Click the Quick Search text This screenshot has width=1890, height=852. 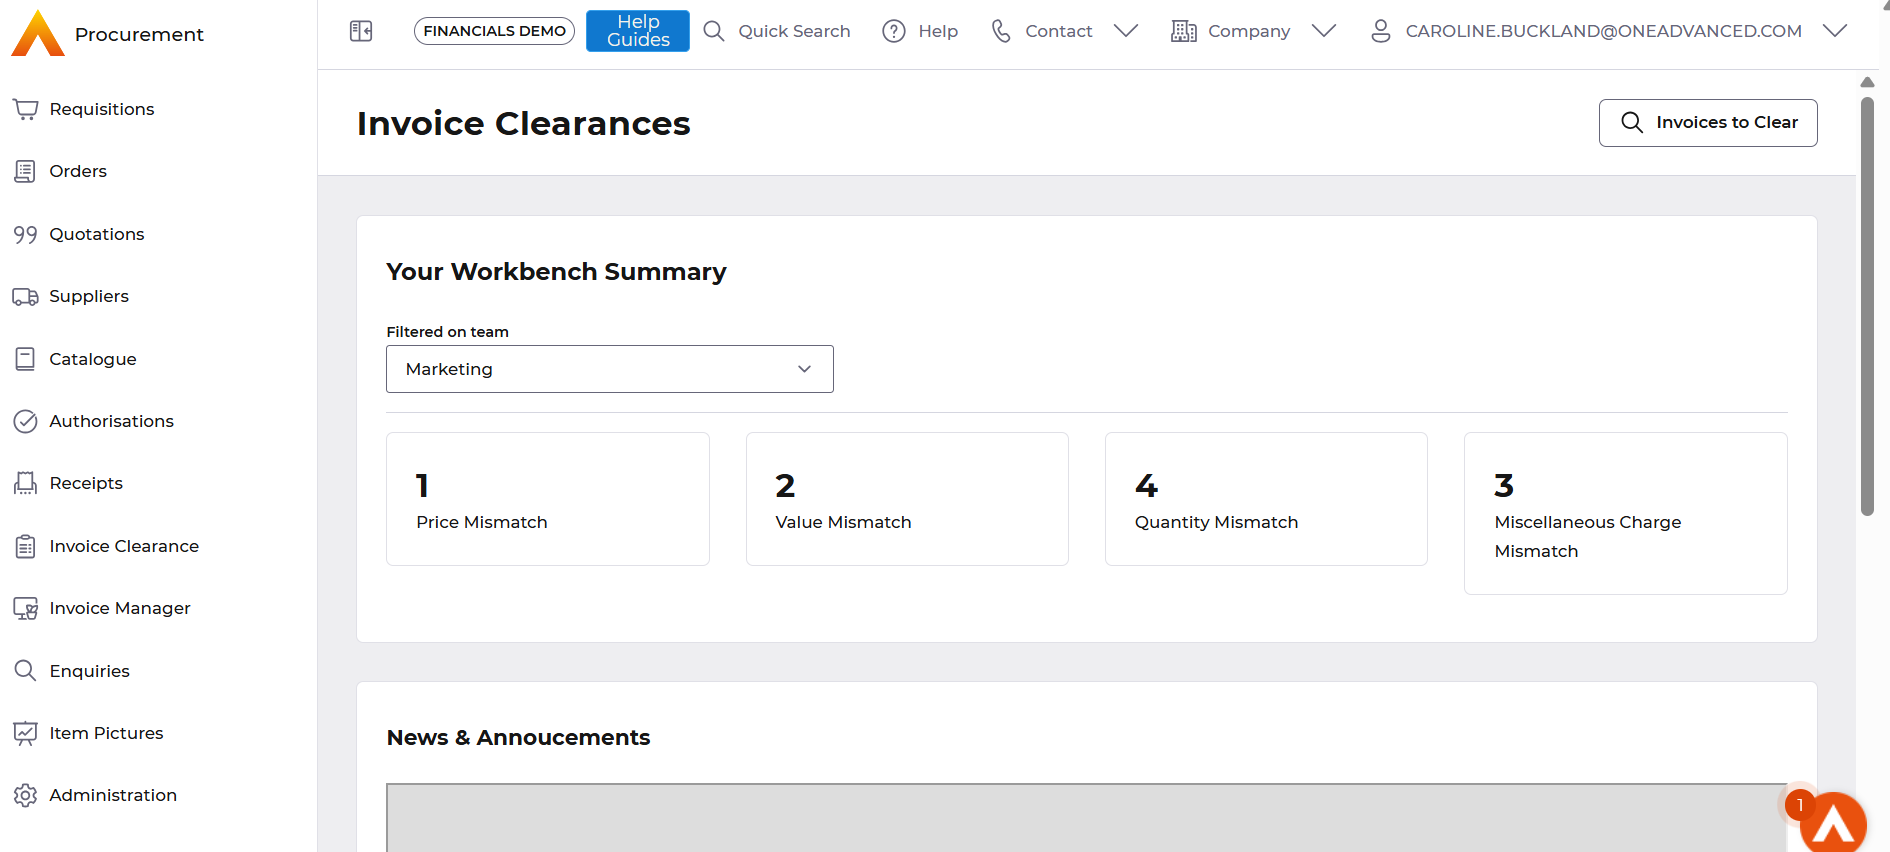pos(794,31)
